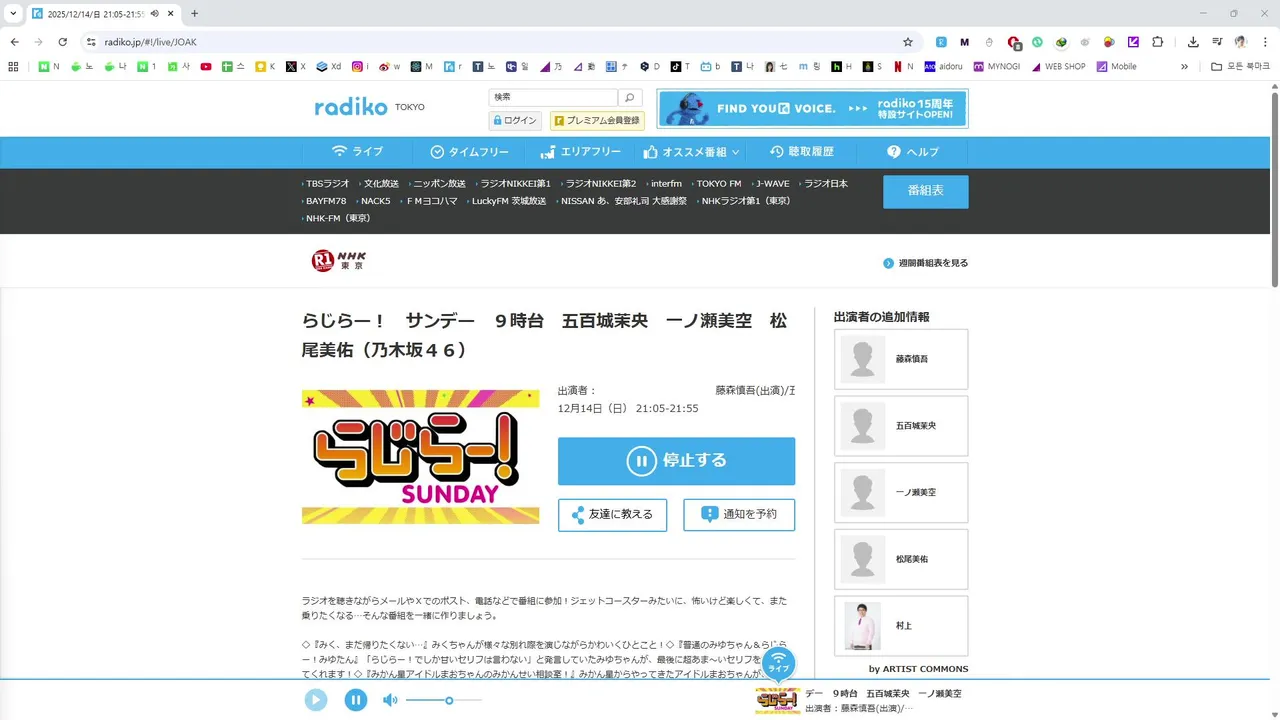This screenshot has height=720, width=1280.
Task: Open the Mobile bookmark
Action: 1117,67
